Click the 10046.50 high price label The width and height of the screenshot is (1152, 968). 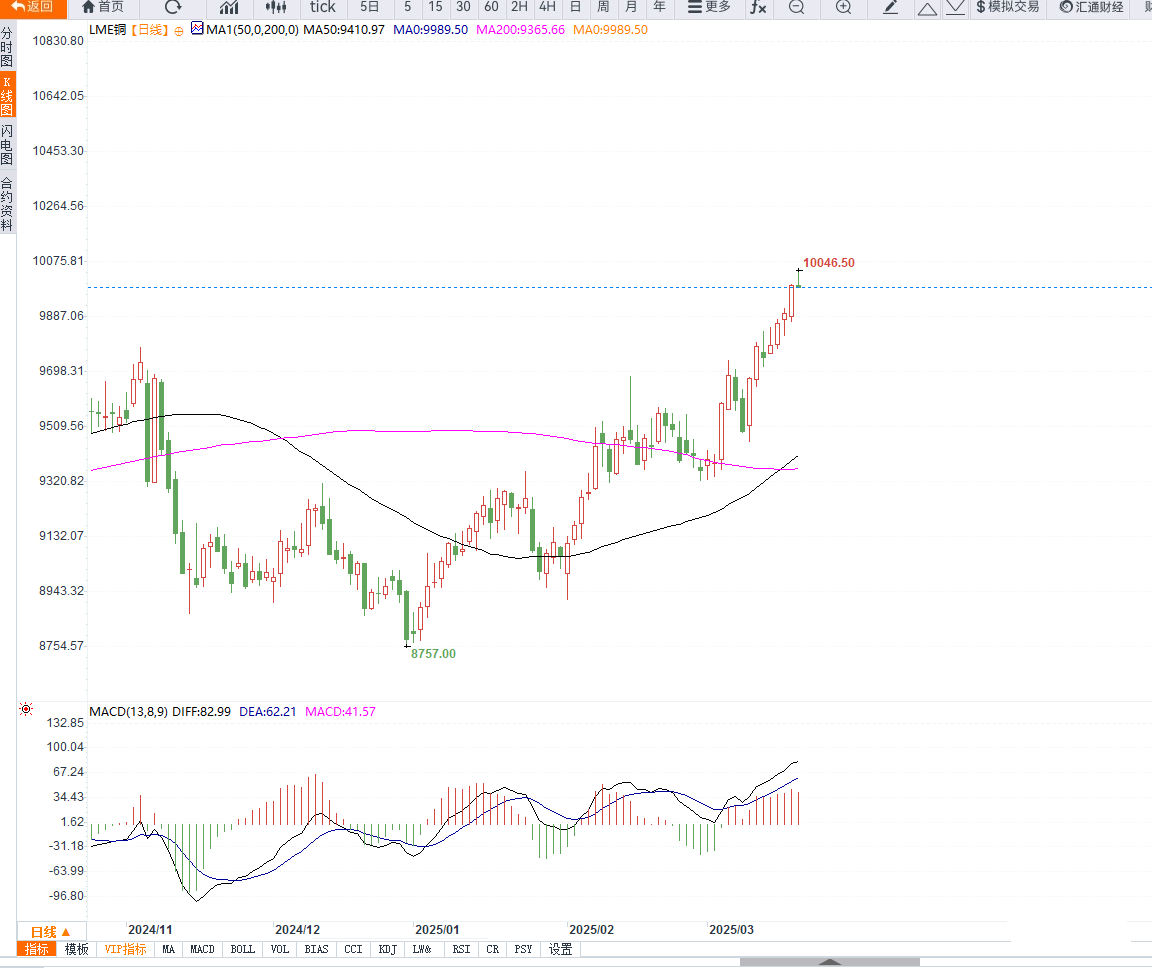[x=829, y=263]
